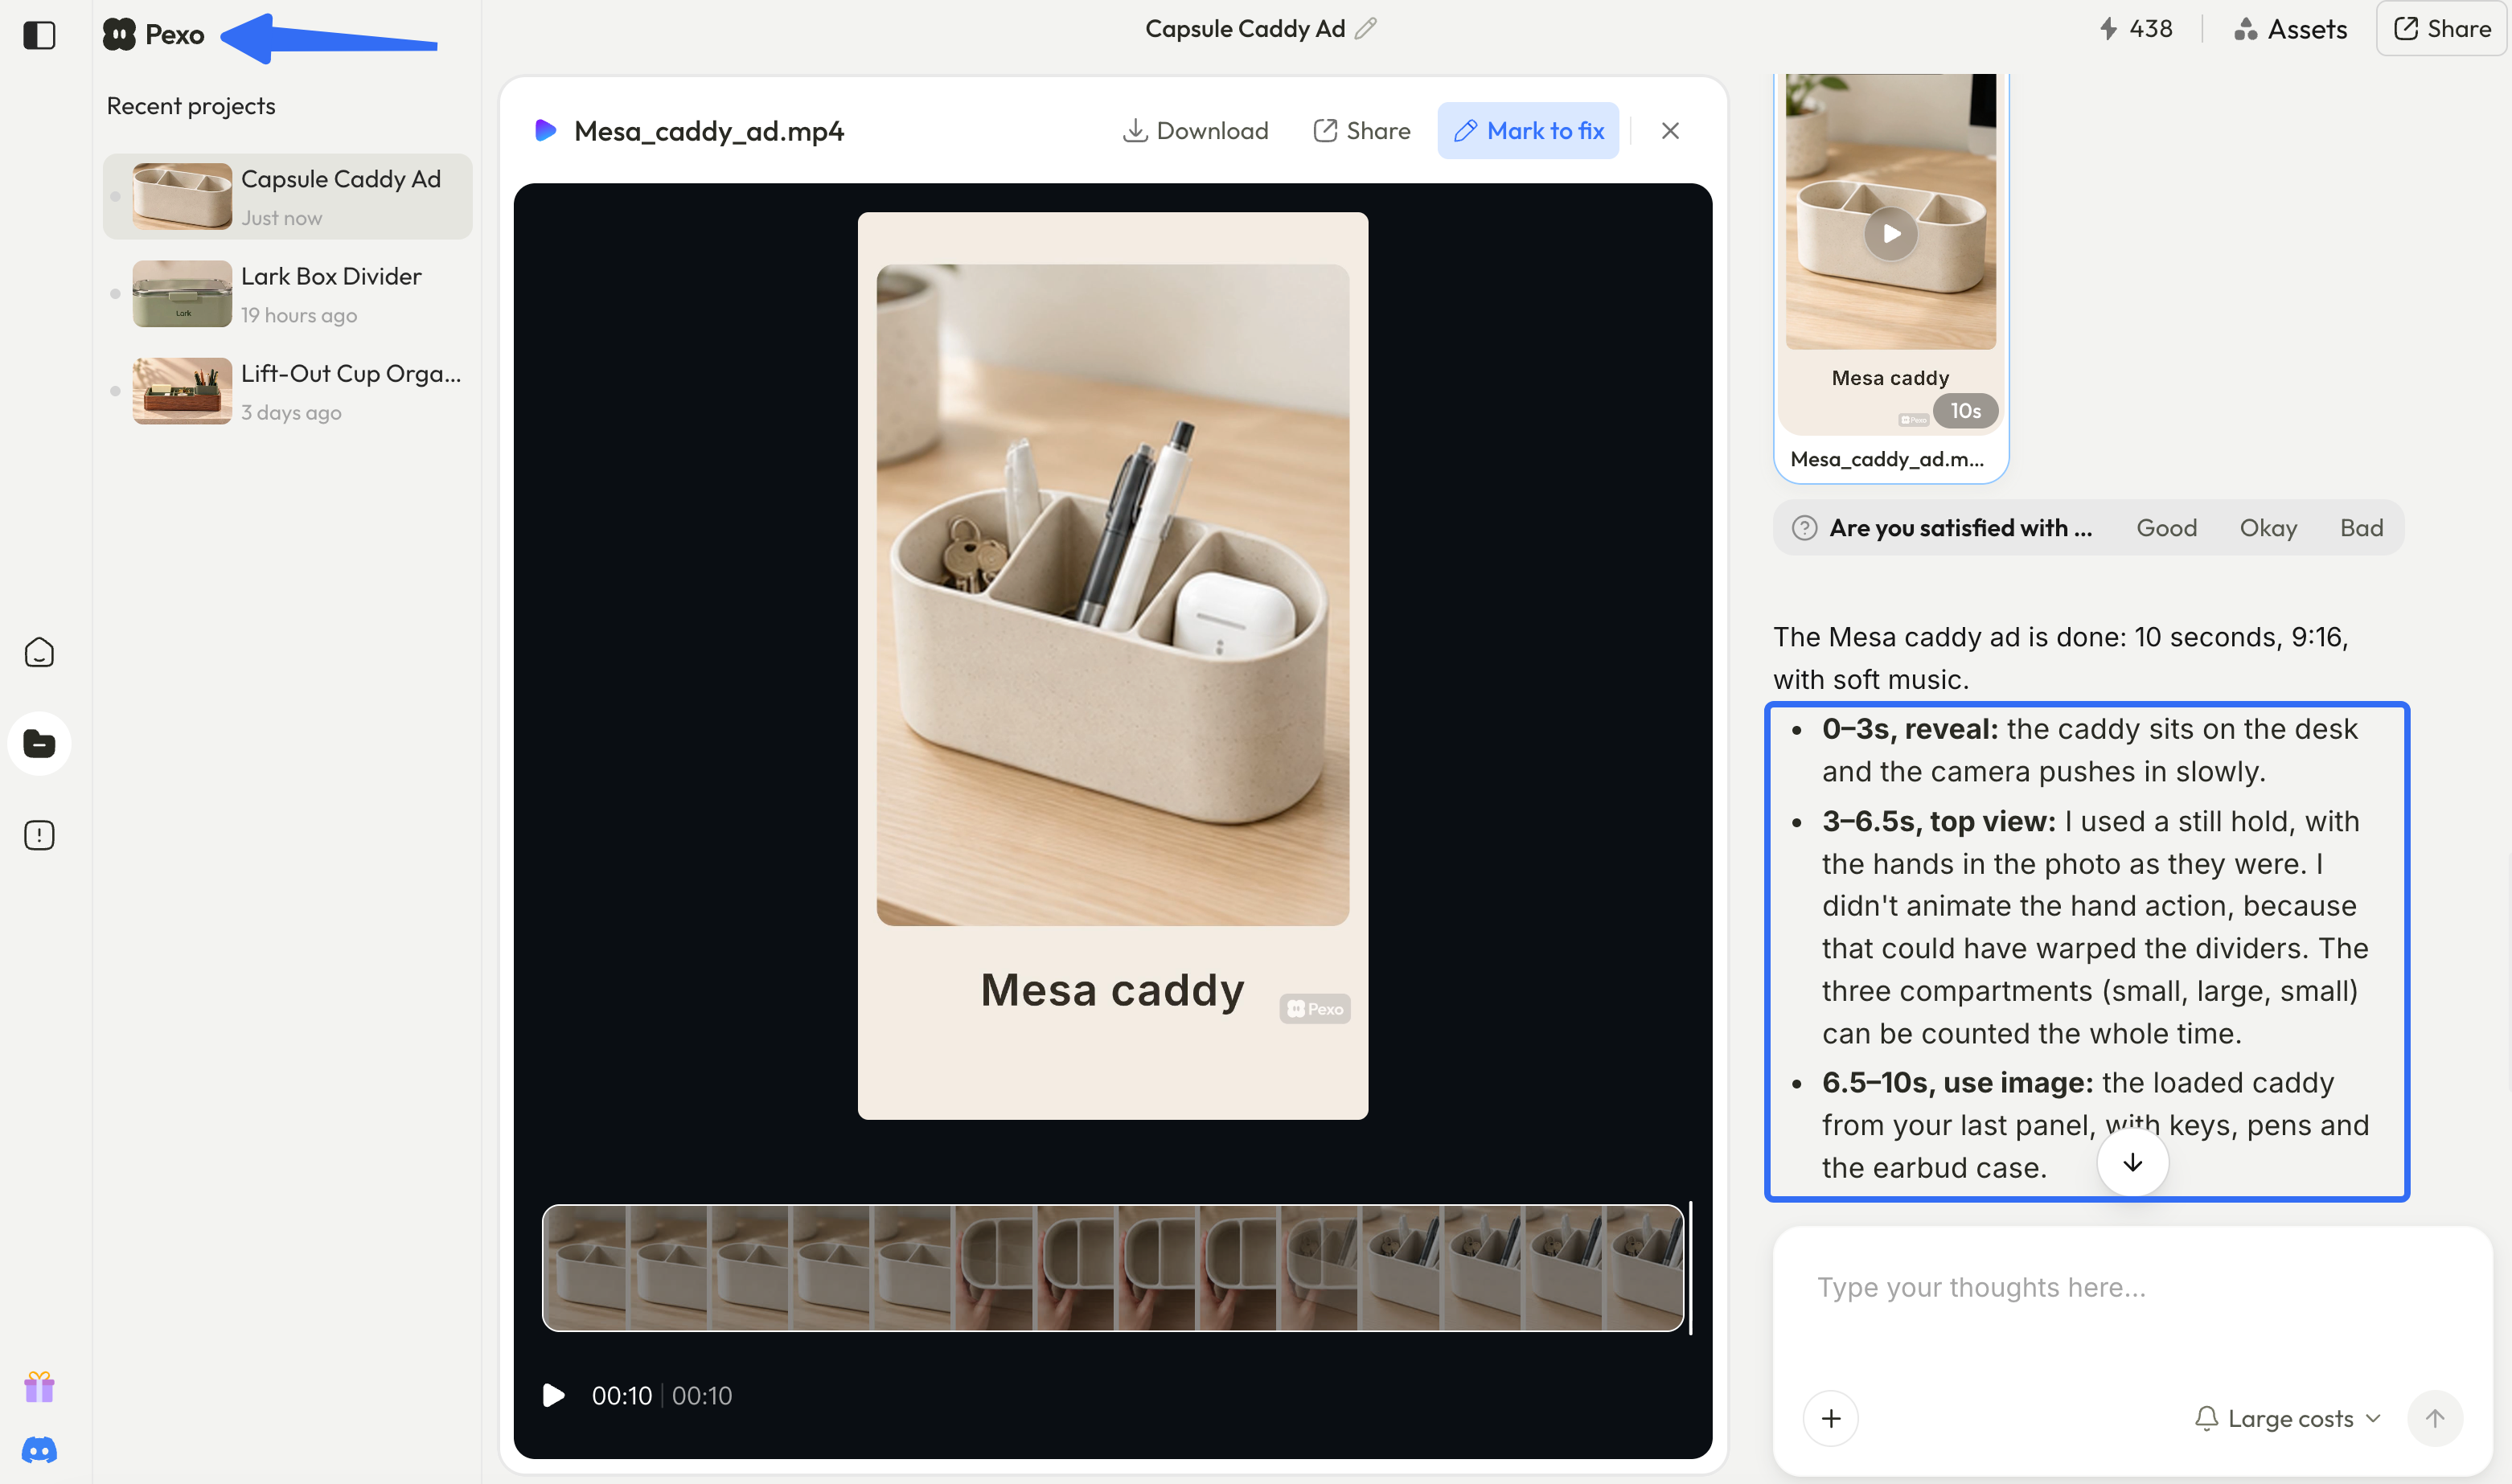The height and width of the screenshot is (1484, 2512).
Task: Toggle the sidebar panel icon
Action: (39, 35)
